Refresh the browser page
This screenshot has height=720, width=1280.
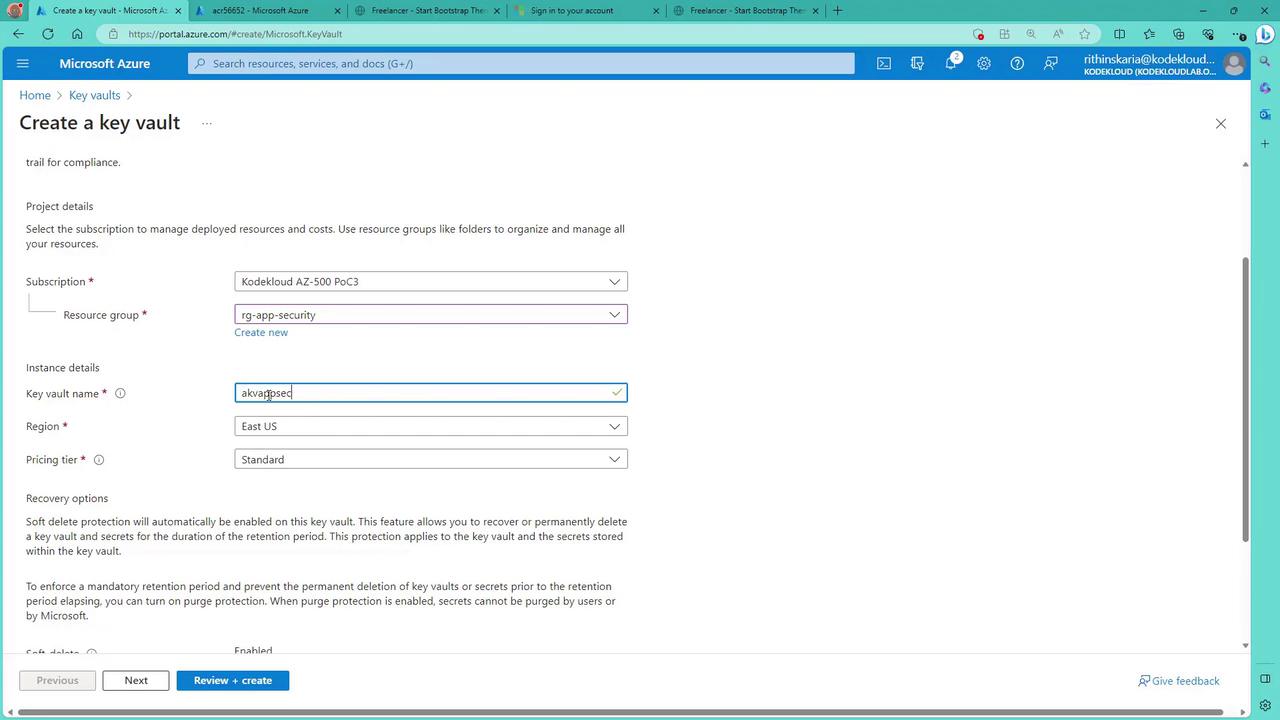(x=48, y=34)
